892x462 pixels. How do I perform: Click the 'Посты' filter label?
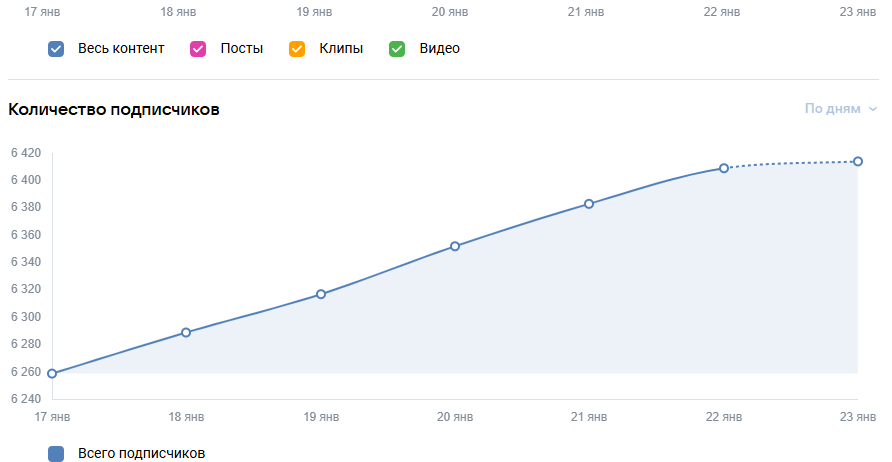click(x=242, y=48)
